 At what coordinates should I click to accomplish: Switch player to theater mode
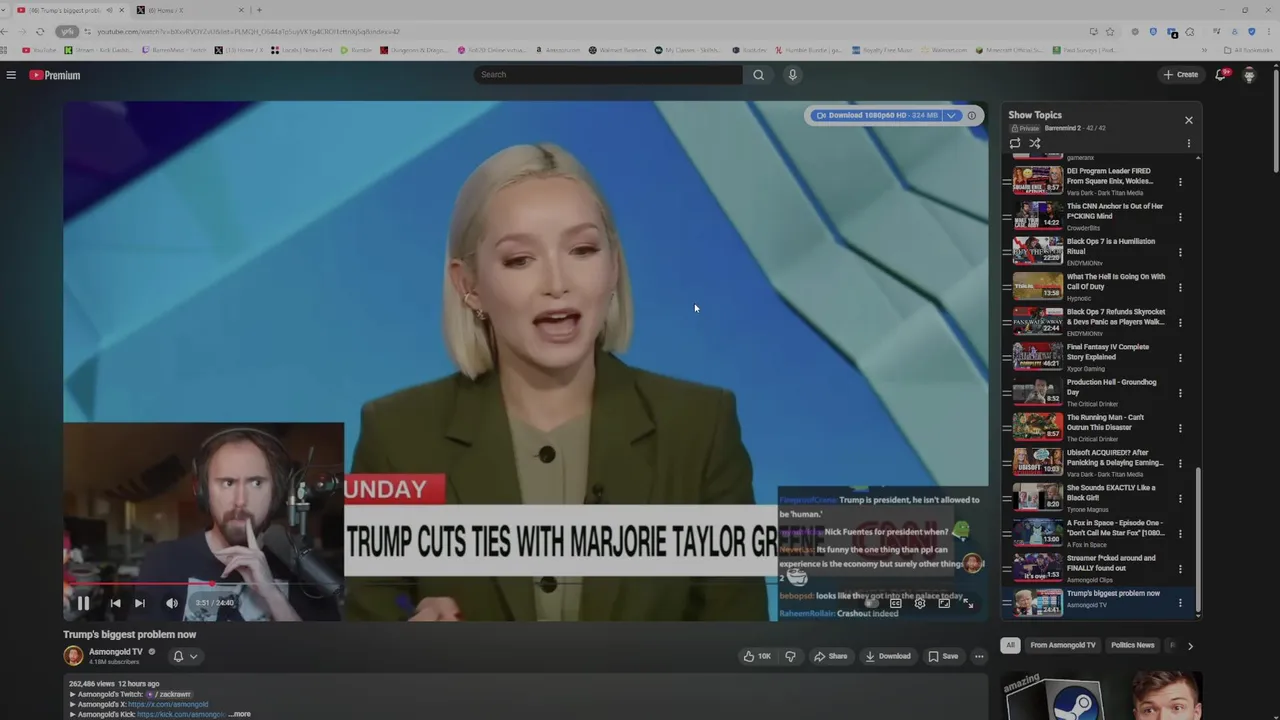944,603
